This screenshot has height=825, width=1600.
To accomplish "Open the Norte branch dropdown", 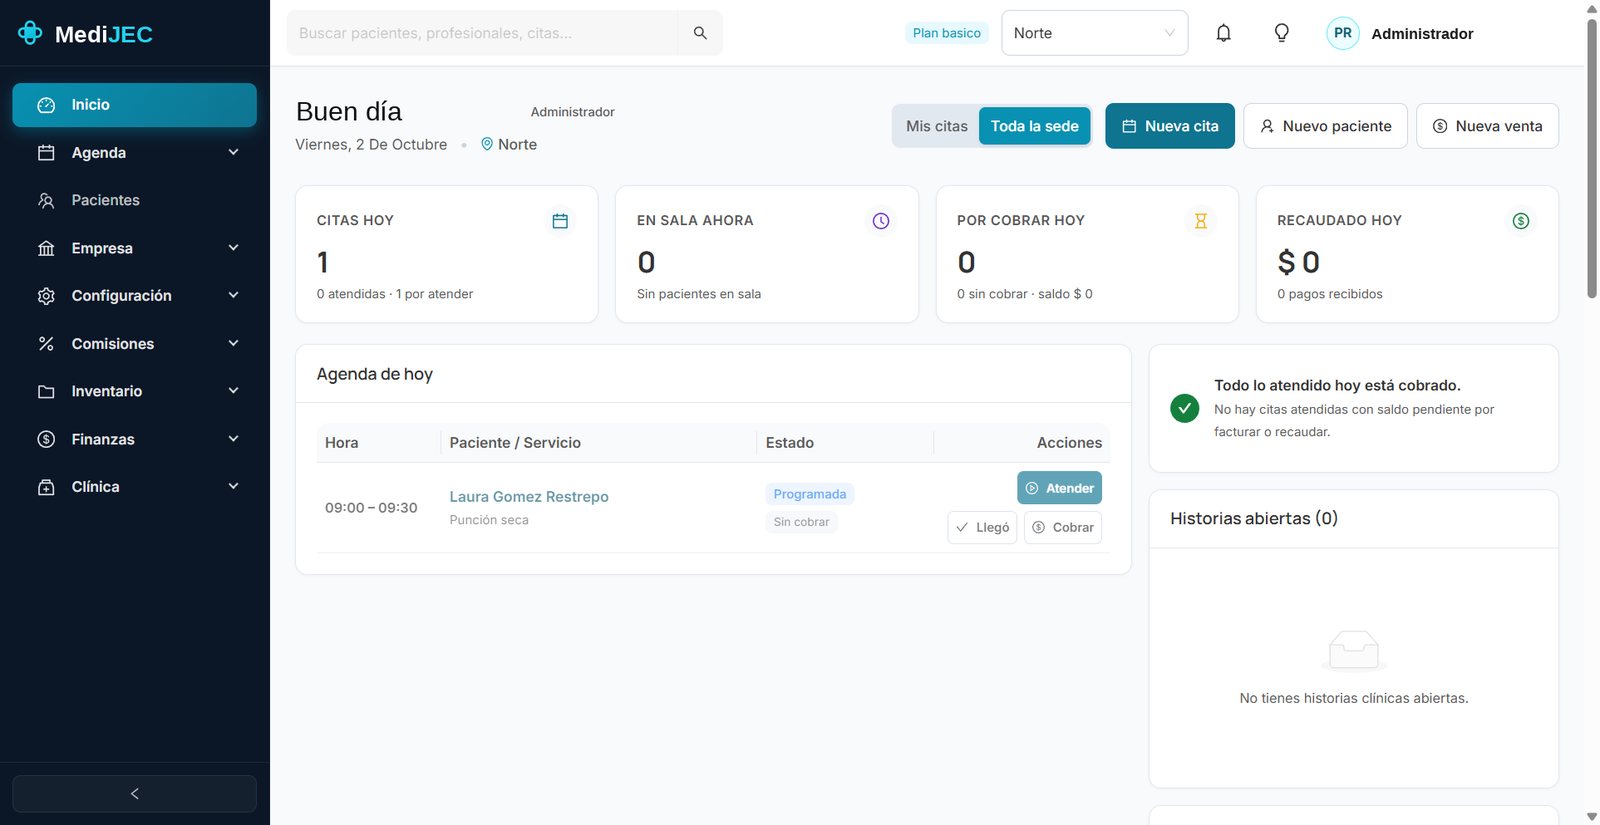I will (x=1095, y=33).
